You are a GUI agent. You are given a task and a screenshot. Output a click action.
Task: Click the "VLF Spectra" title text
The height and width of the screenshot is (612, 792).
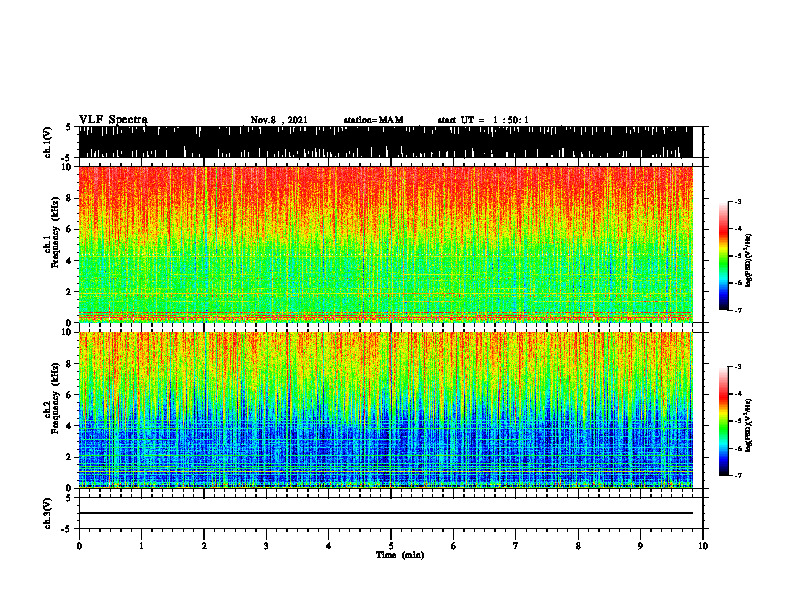coord(113,120)
